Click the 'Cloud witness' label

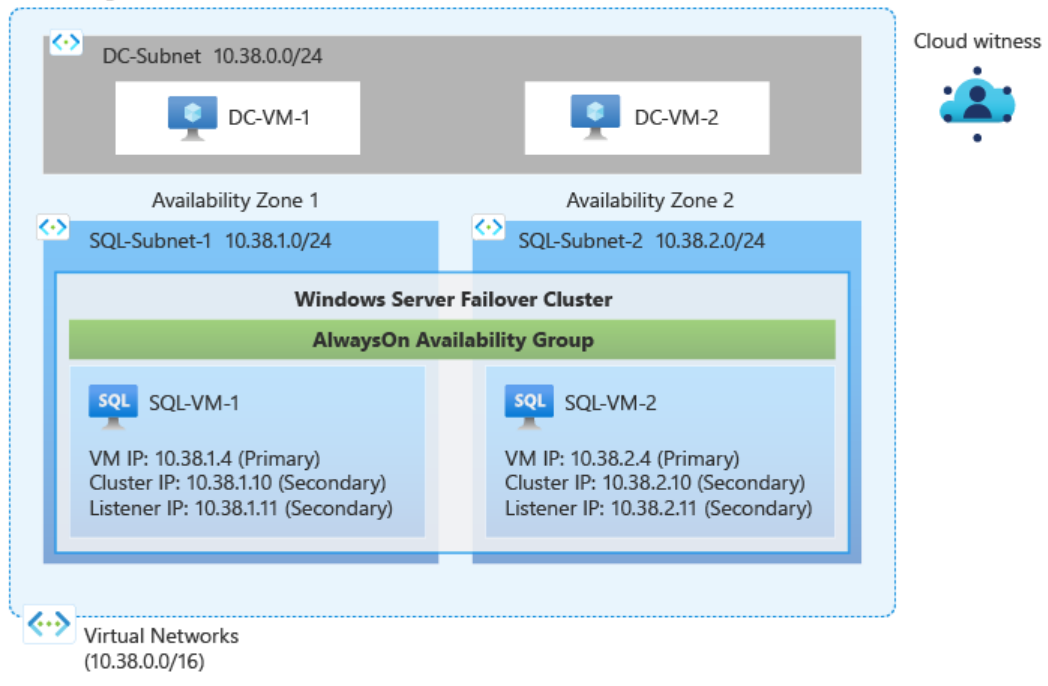977,41
